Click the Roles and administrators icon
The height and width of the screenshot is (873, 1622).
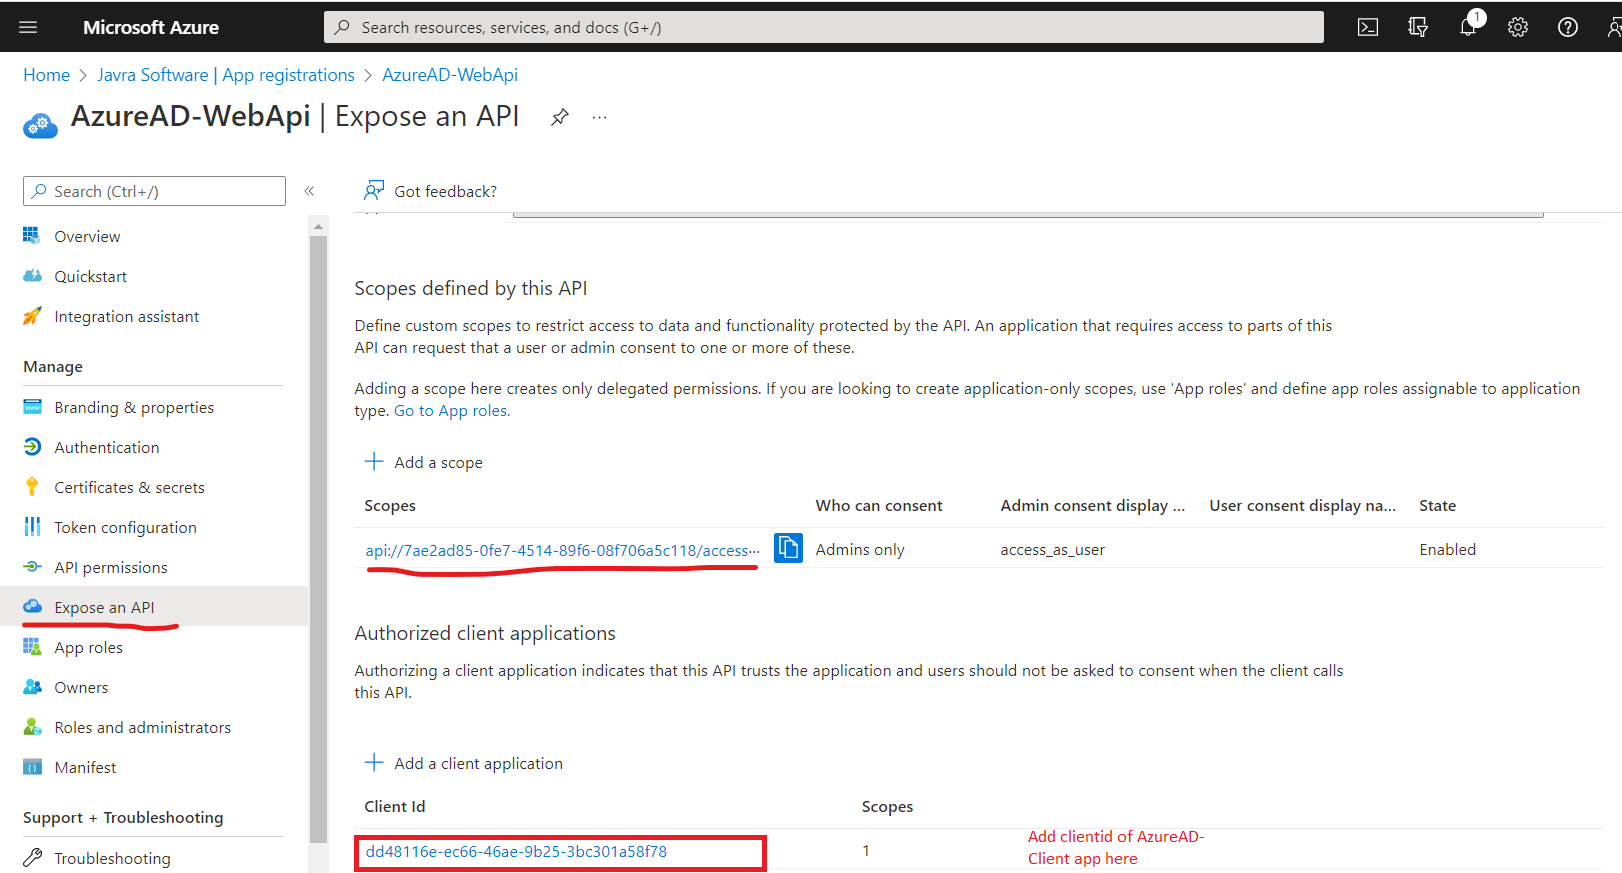click(32, 727)
